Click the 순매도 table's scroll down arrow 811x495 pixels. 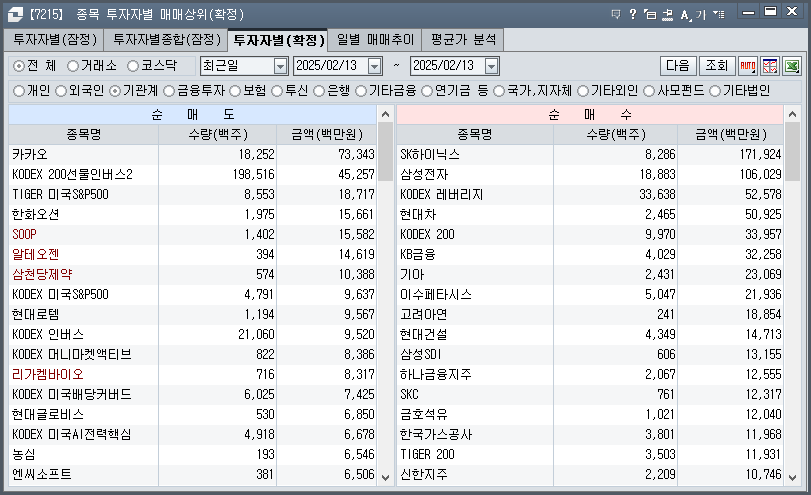coord(385,477)
